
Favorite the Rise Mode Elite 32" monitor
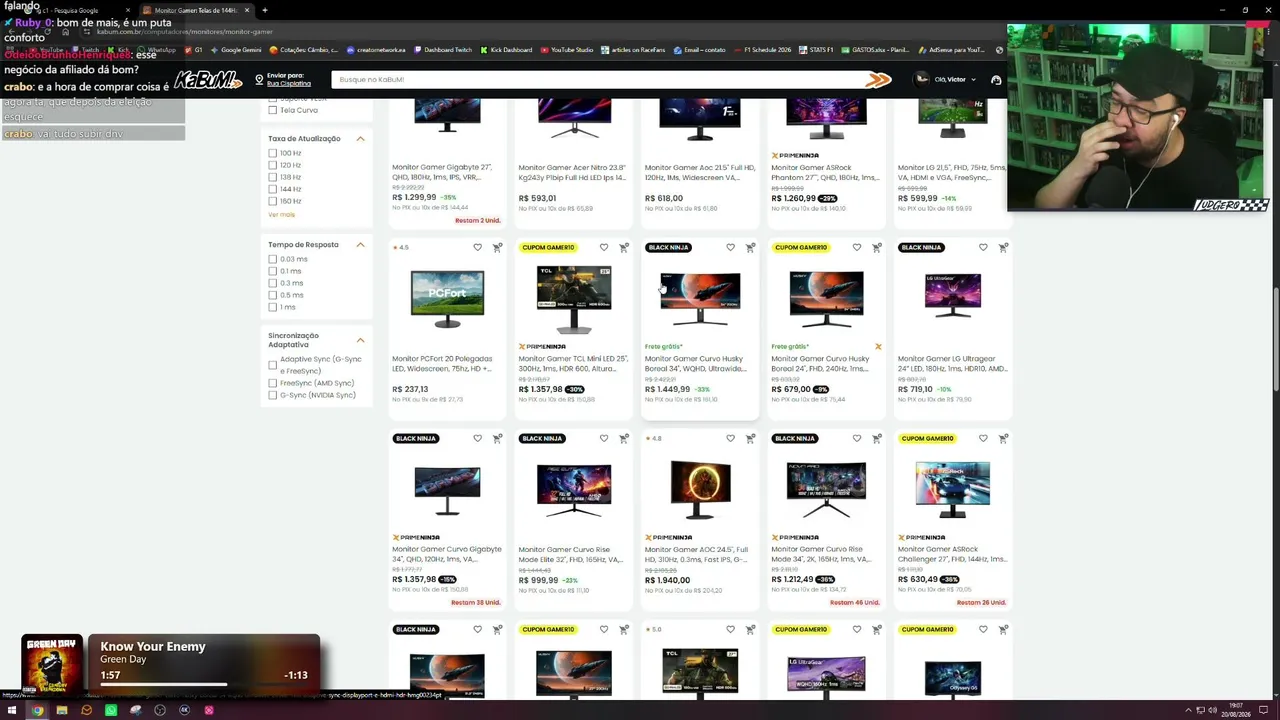click(604, 438)
